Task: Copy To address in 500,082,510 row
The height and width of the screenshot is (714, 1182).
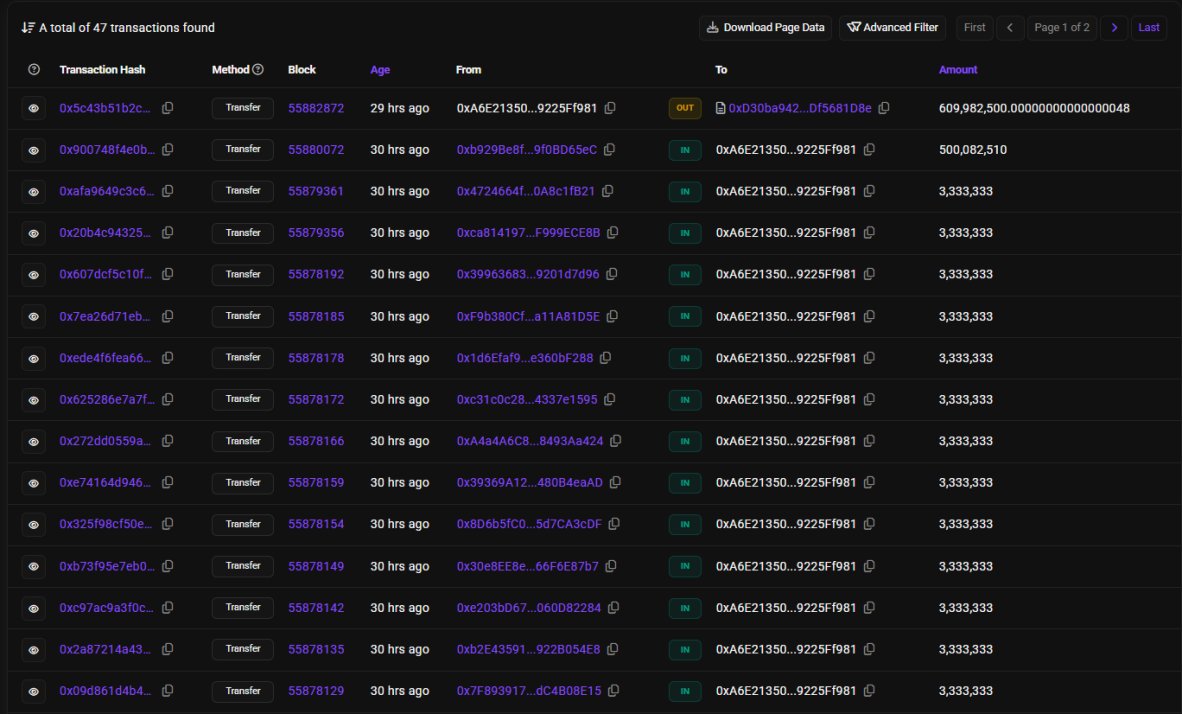Action: click(x=869, y=149)
